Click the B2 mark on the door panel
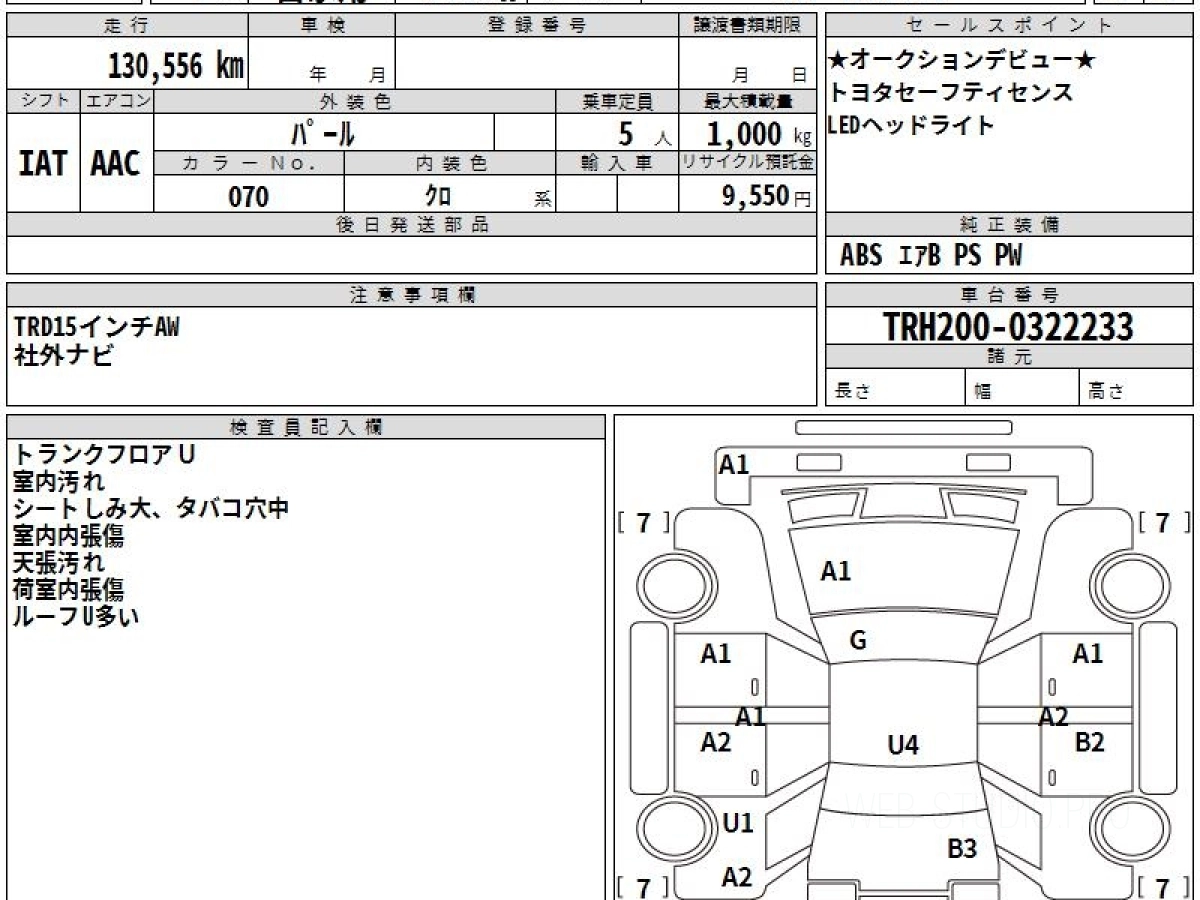This screenshot has height=900, width=1200. coord(1089,742)
